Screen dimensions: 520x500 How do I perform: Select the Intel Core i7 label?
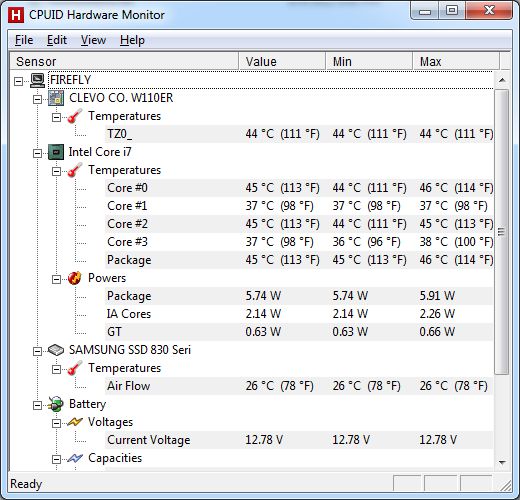click(x=100, y=152)
